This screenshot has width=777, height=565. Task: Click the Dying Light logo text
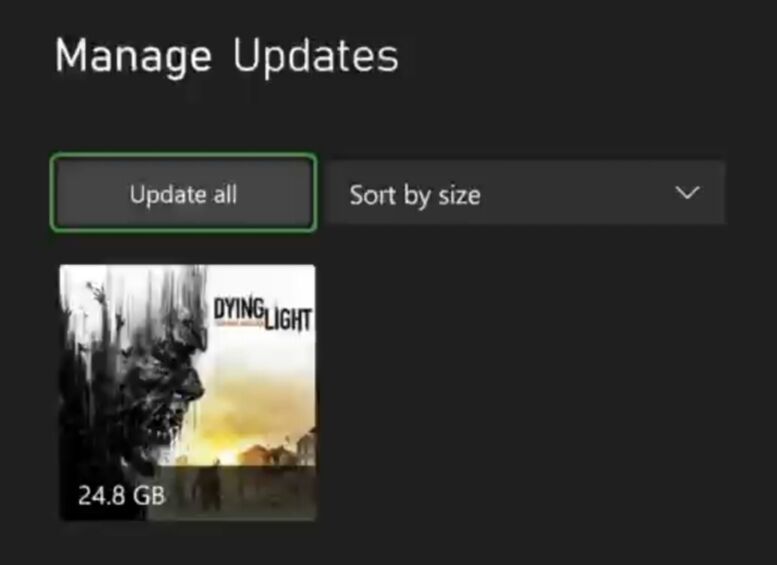click(x=262, y=313)
